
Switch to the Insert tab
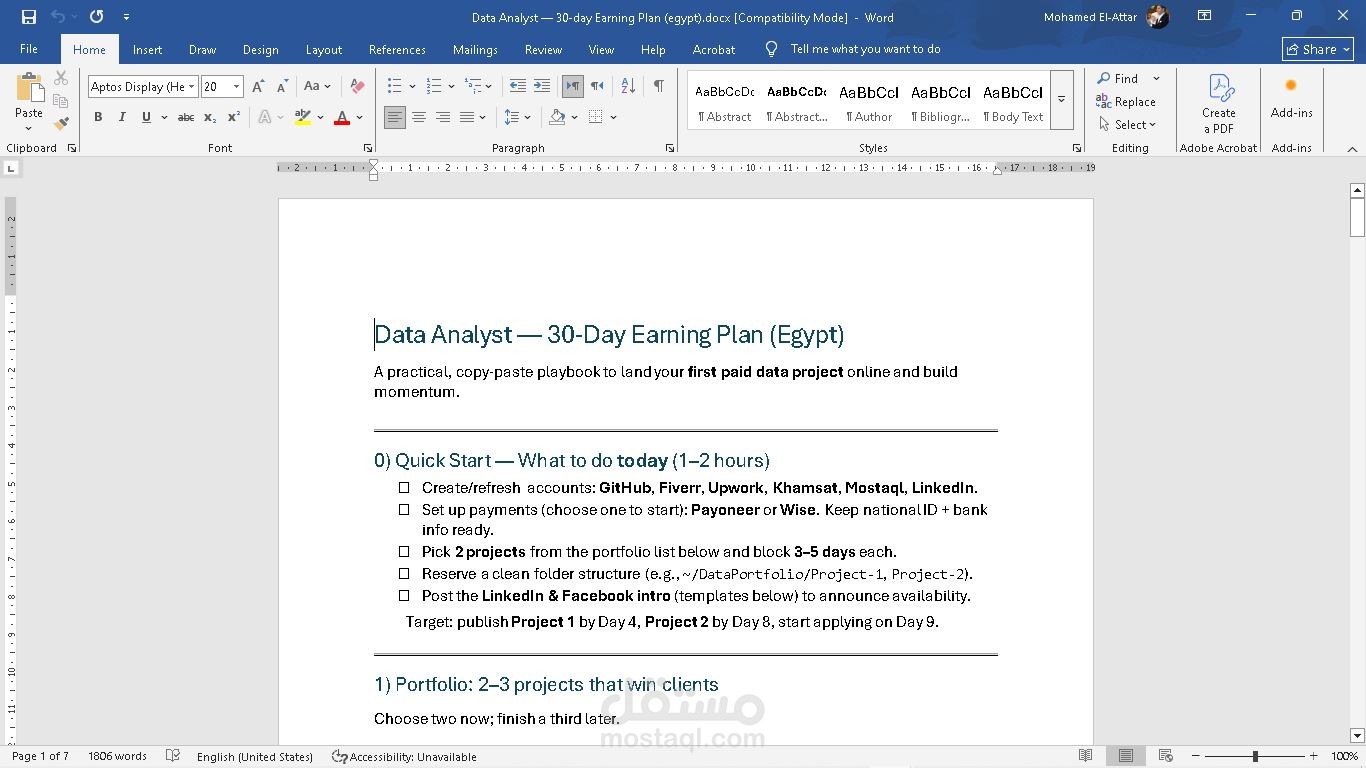coord(147,49)
